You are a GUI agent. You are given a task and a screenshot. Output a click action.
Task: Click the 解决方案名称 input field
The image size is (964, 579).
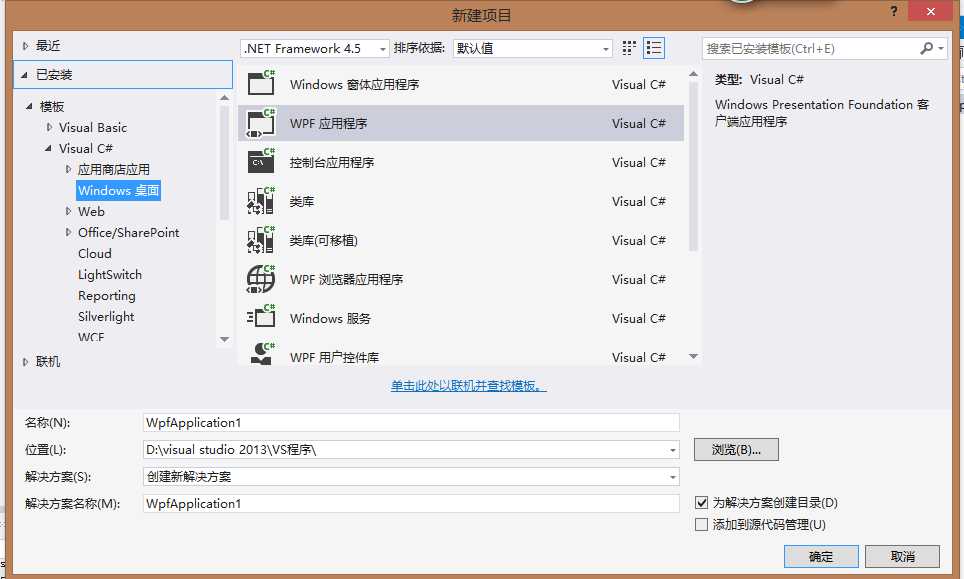[411, 503]
